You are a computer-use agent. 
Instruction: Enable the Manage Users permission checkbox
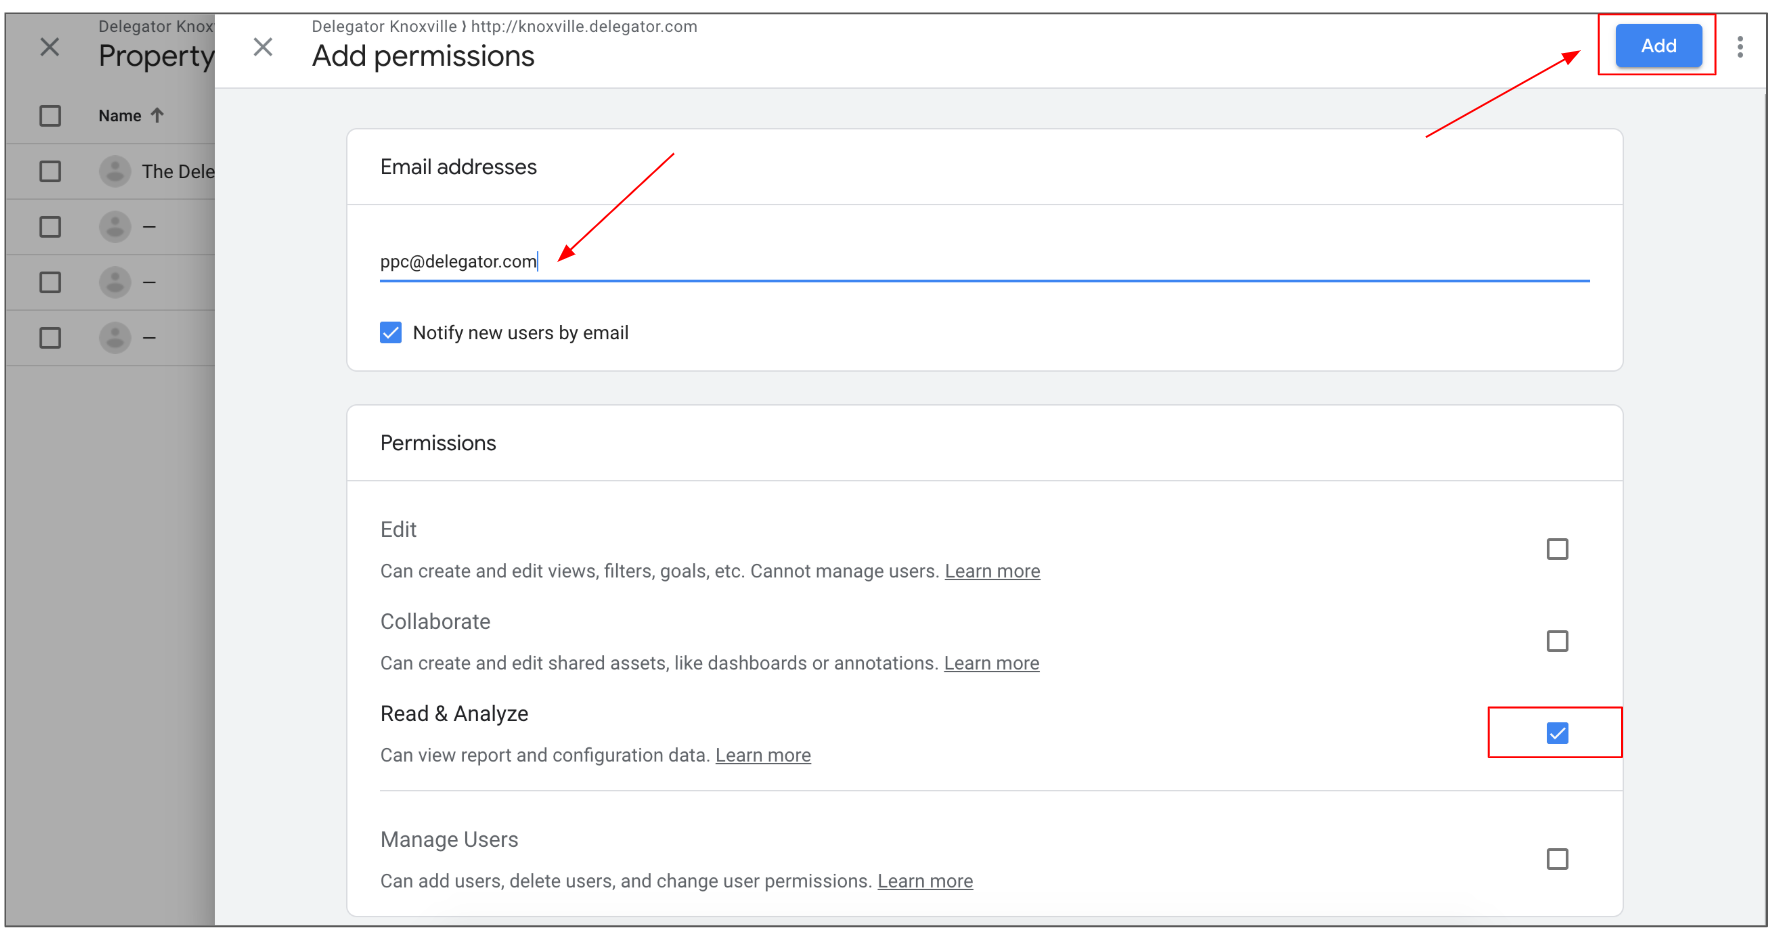point(1557,859)
